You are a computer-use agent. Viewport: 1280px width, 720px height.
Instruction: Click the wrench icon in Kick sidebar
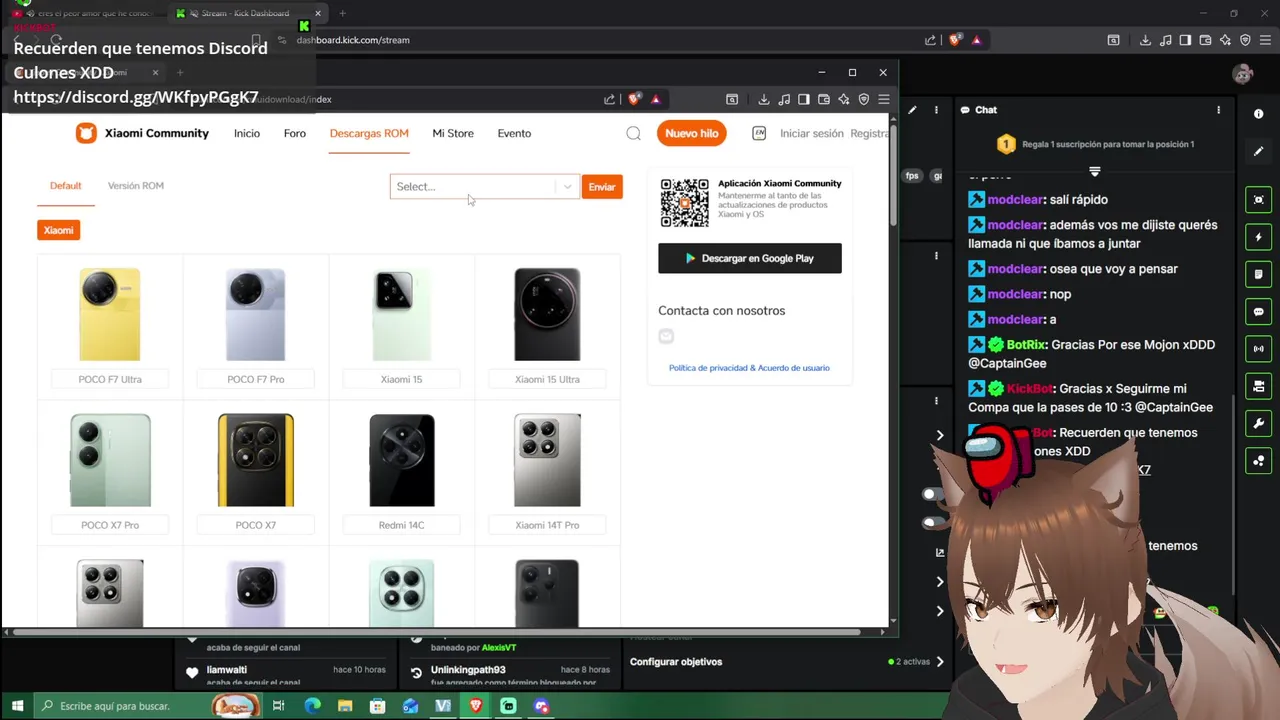click(1258, 423)
